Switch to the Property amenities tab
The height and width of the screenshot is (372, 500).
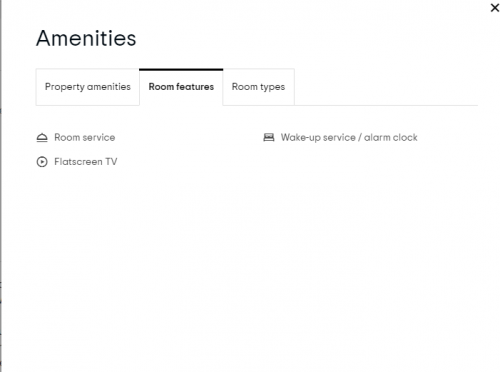pos(88,87)
